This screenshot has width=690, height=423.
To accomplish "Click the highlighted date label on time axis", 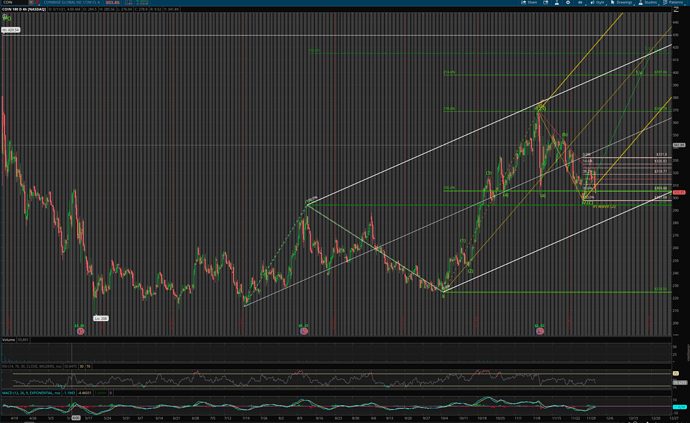I will 76,418.
